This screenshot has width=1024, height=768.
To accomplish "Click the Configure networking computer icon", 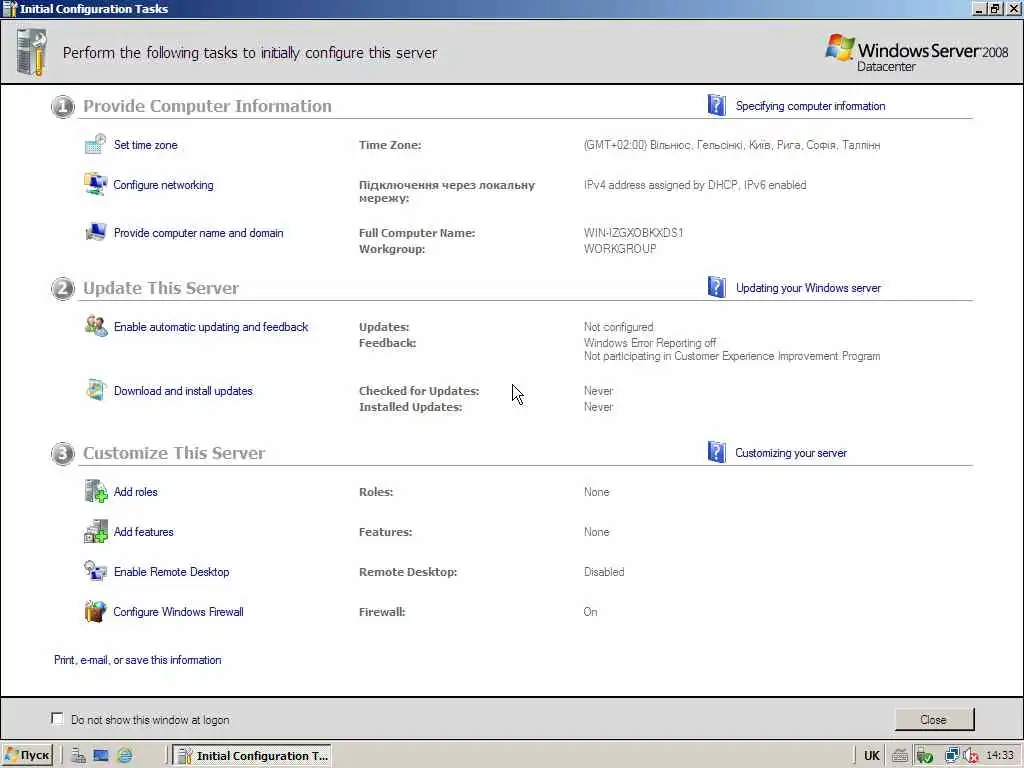I will click(95, 184).
